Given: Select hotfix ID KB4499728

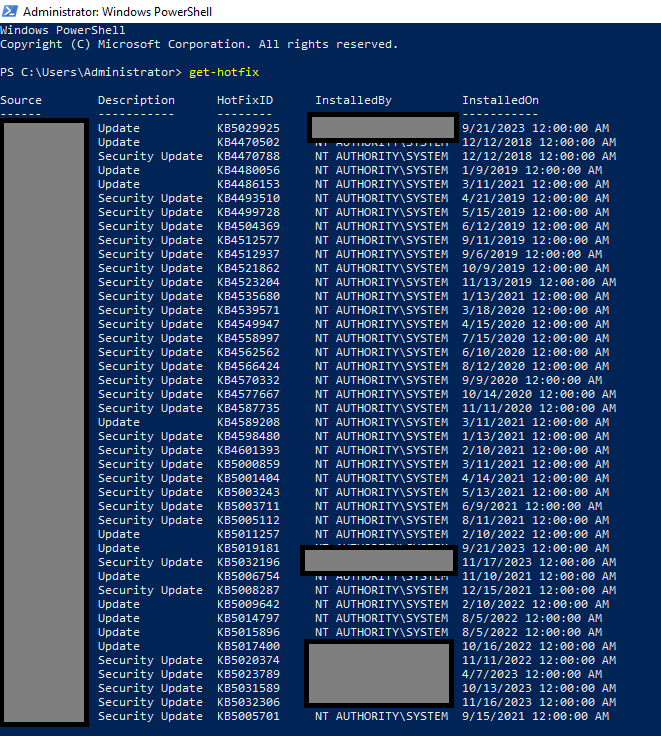Looking at the screenshot, I should coord(248,212).
